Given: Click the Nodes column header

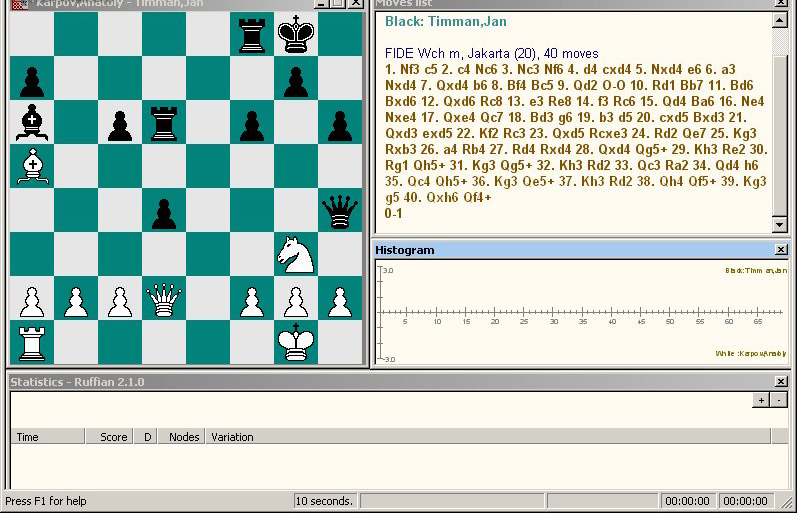Looking at the screenshot, I should pyautogui.click(x=183, y=437).
